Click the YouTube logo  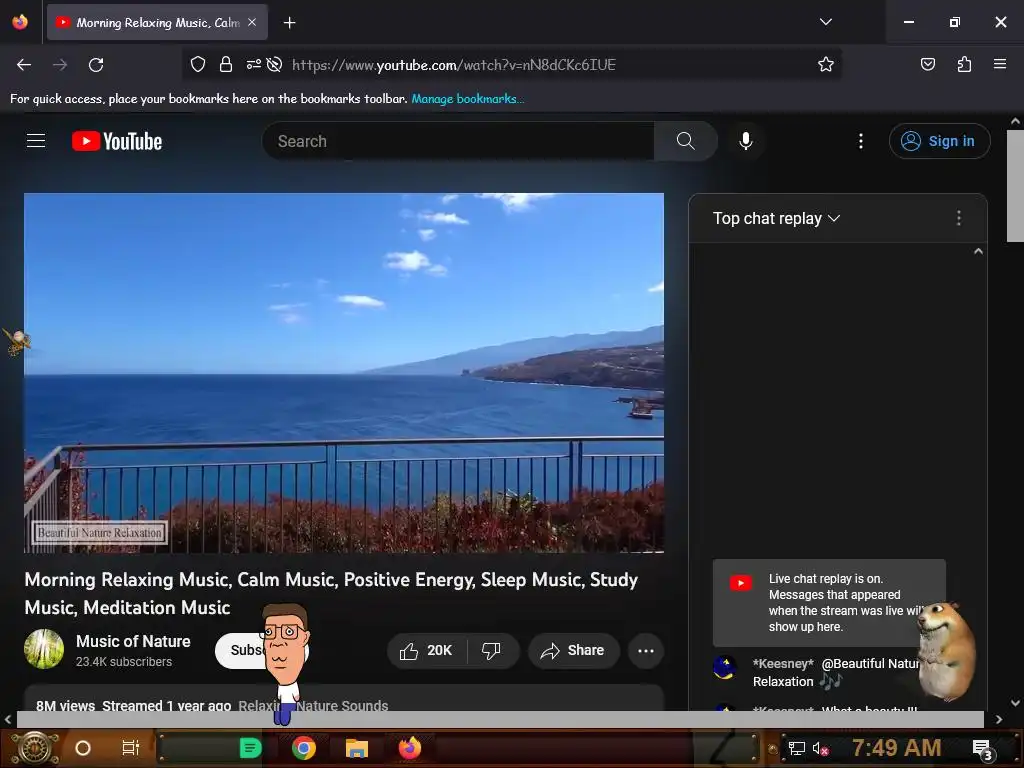(x=117, y=141)
